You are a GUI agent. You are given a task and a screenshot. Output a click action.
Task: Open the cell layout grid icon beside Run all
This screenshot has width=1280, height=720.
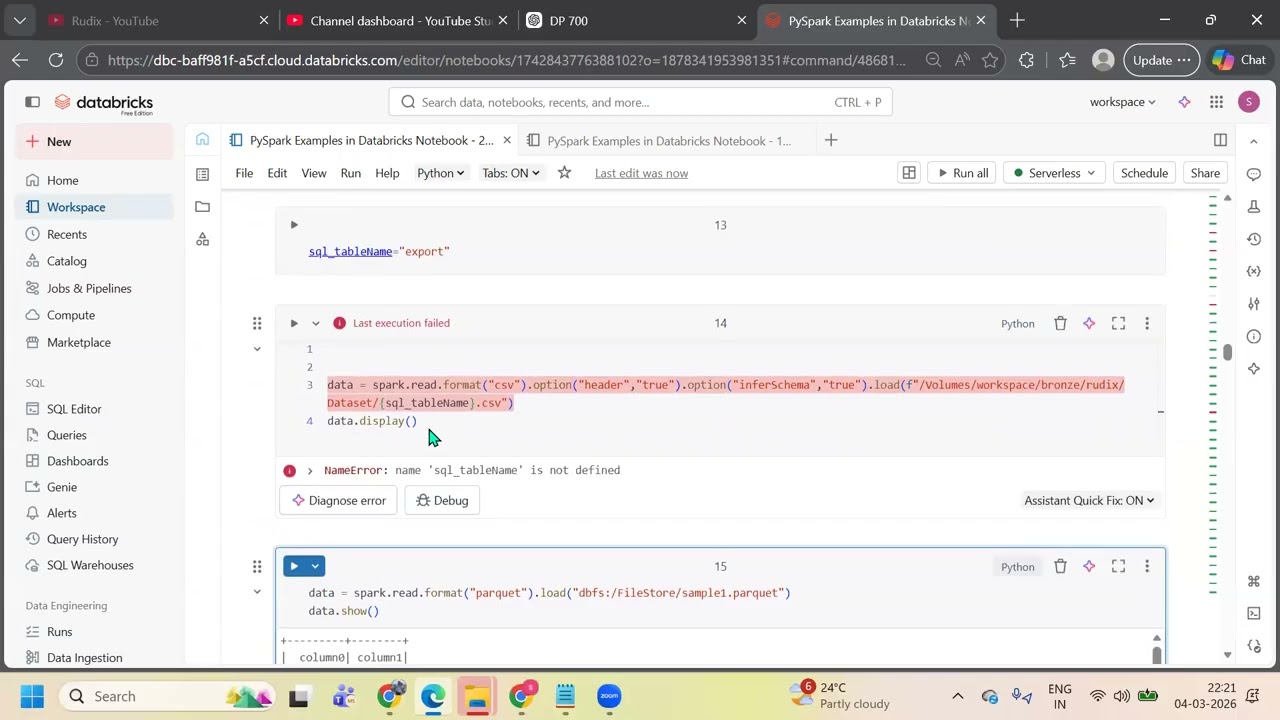tap(909, 173)
